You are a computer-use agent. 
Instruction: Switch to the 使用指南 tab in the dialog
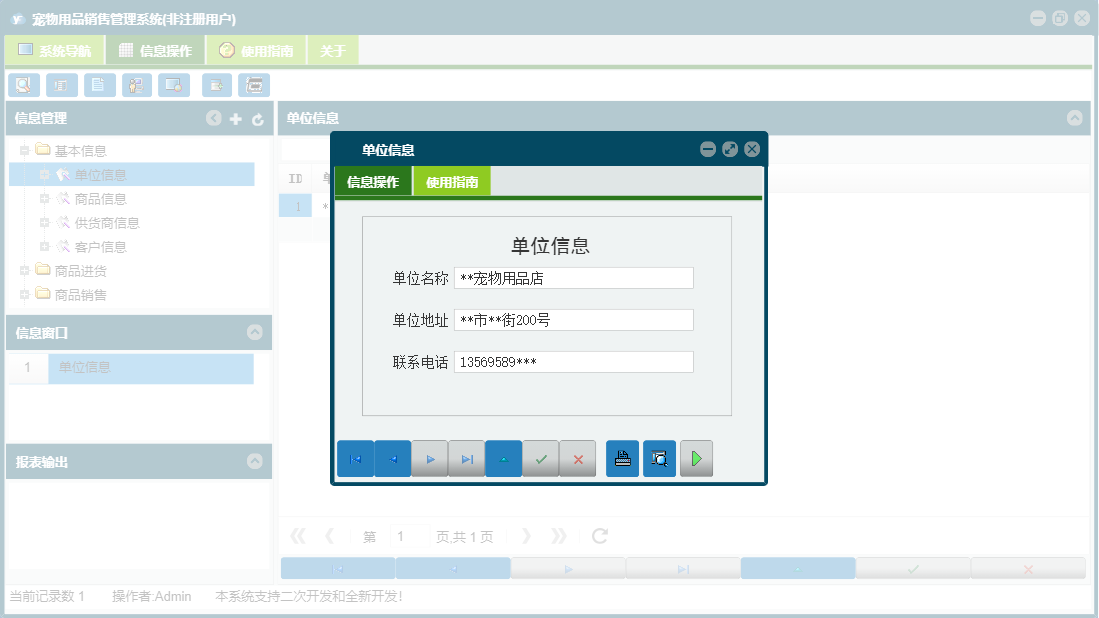pos(451,182)
